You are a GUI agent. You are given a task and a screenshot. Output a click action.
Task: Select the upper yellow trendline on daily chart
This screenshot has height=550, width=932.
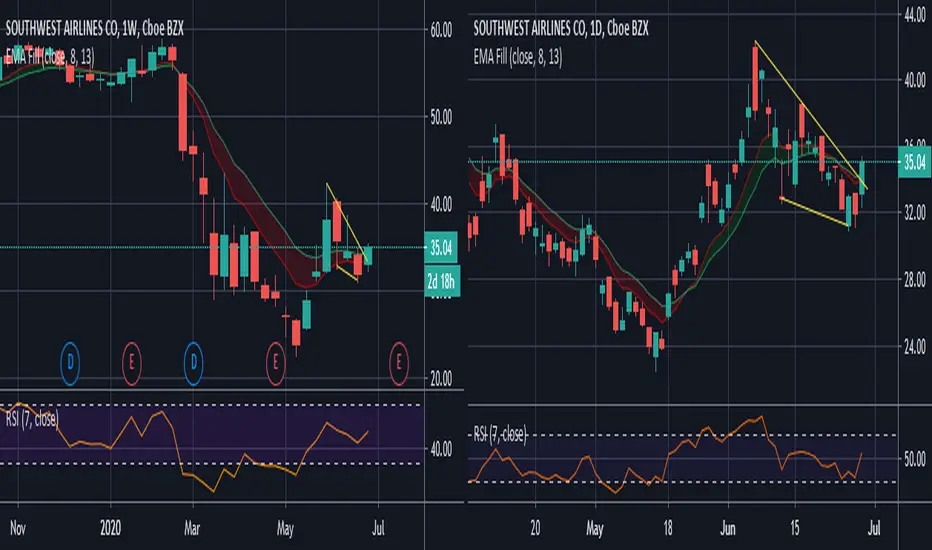(x=811, y=115)
